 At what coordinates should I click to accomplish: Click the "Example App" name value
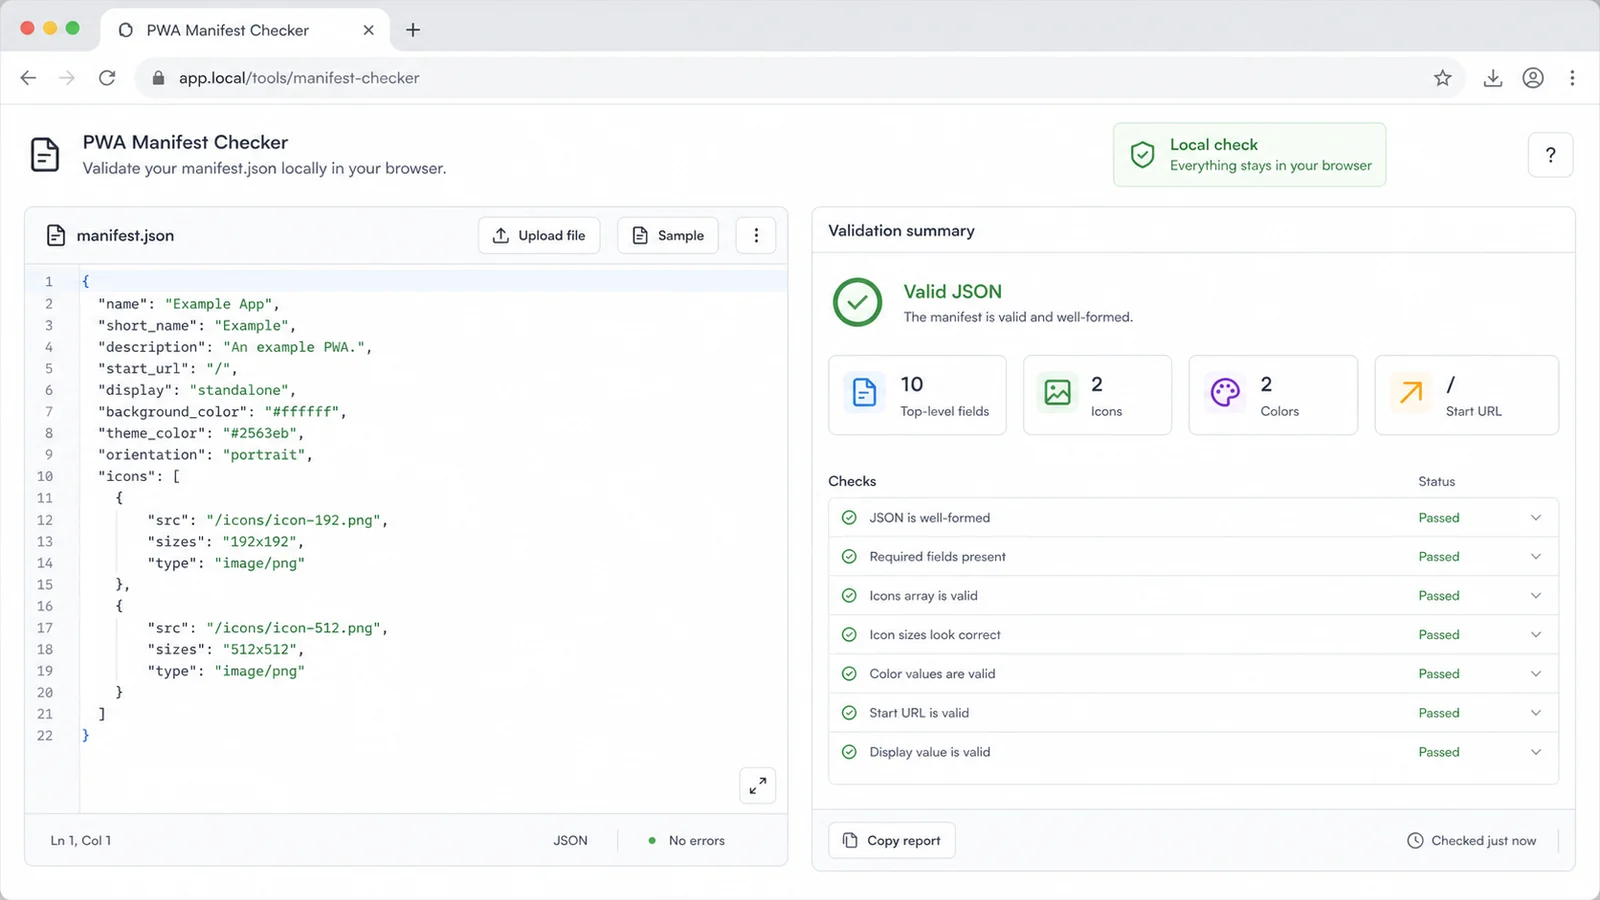coord(218,304)
